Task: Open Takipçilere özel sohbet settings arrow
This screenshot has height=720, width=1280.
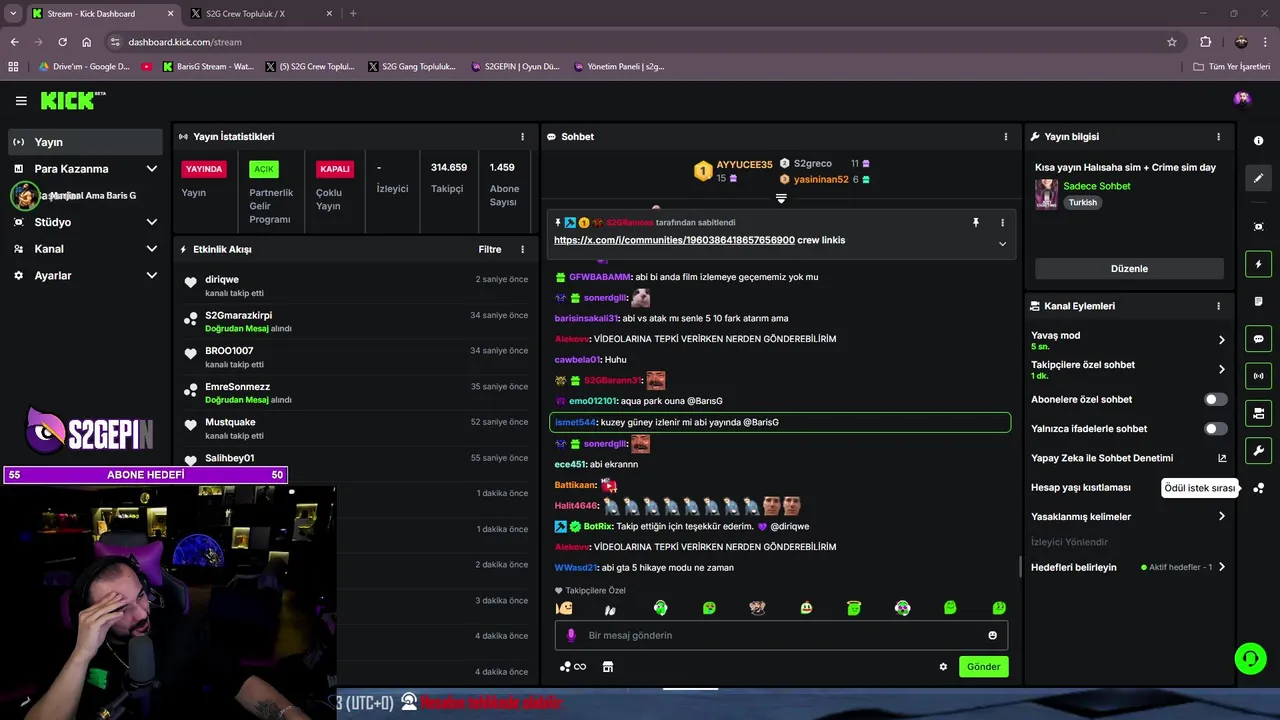Action: pyautogui.click(x=1221, y=369)
